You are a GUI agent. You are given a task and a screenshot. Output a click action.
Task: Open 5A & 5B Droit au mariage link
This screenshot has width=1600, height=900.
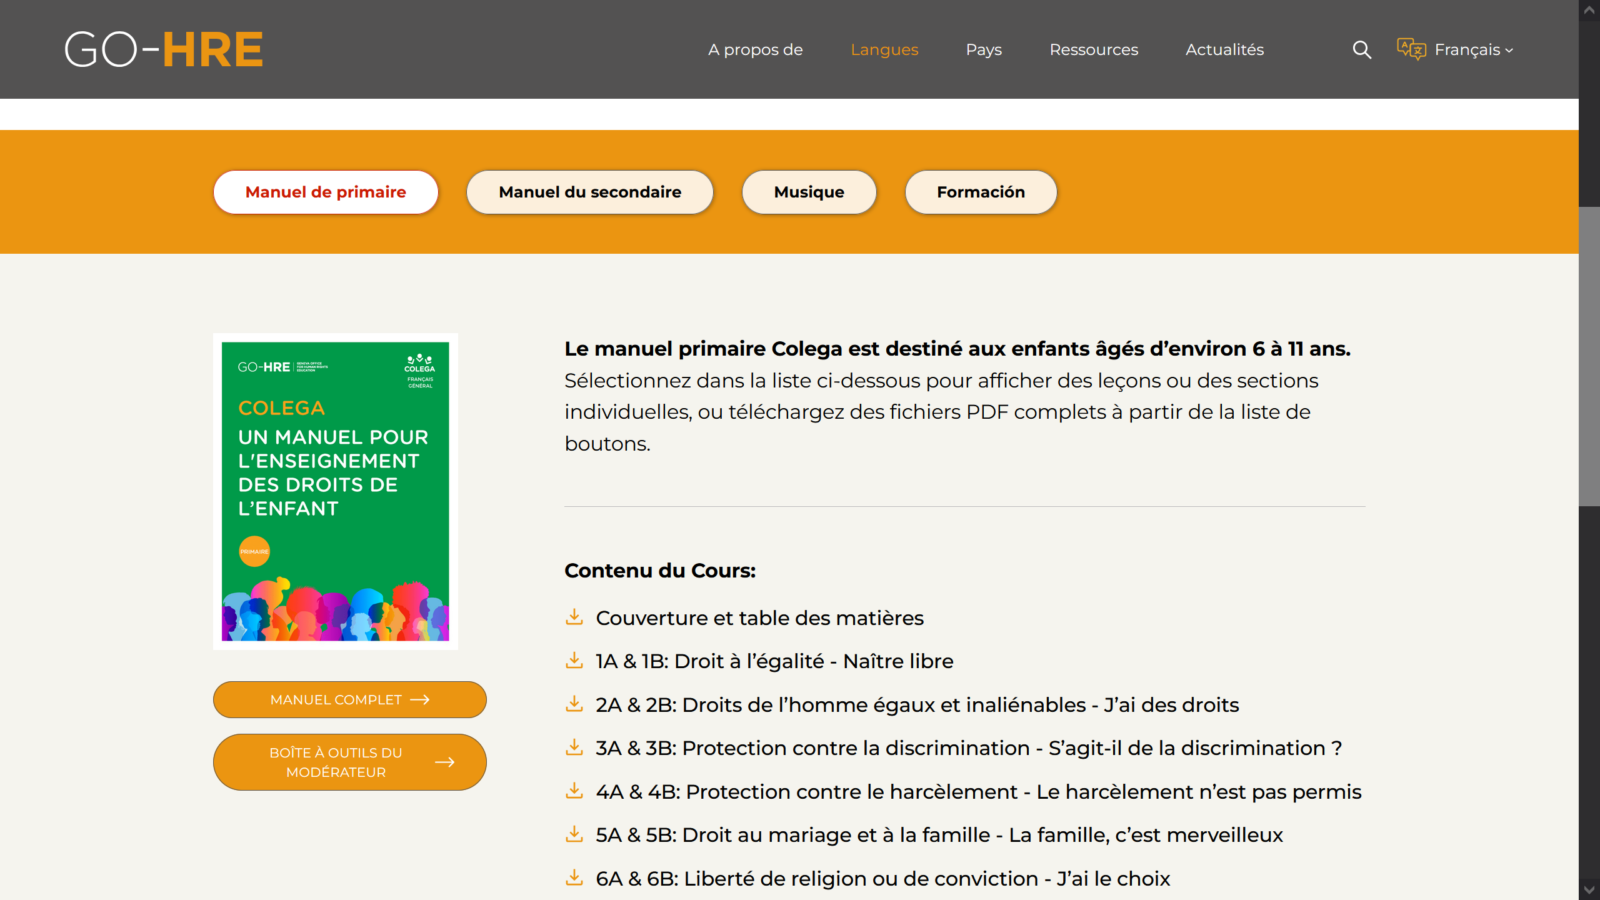939,835
